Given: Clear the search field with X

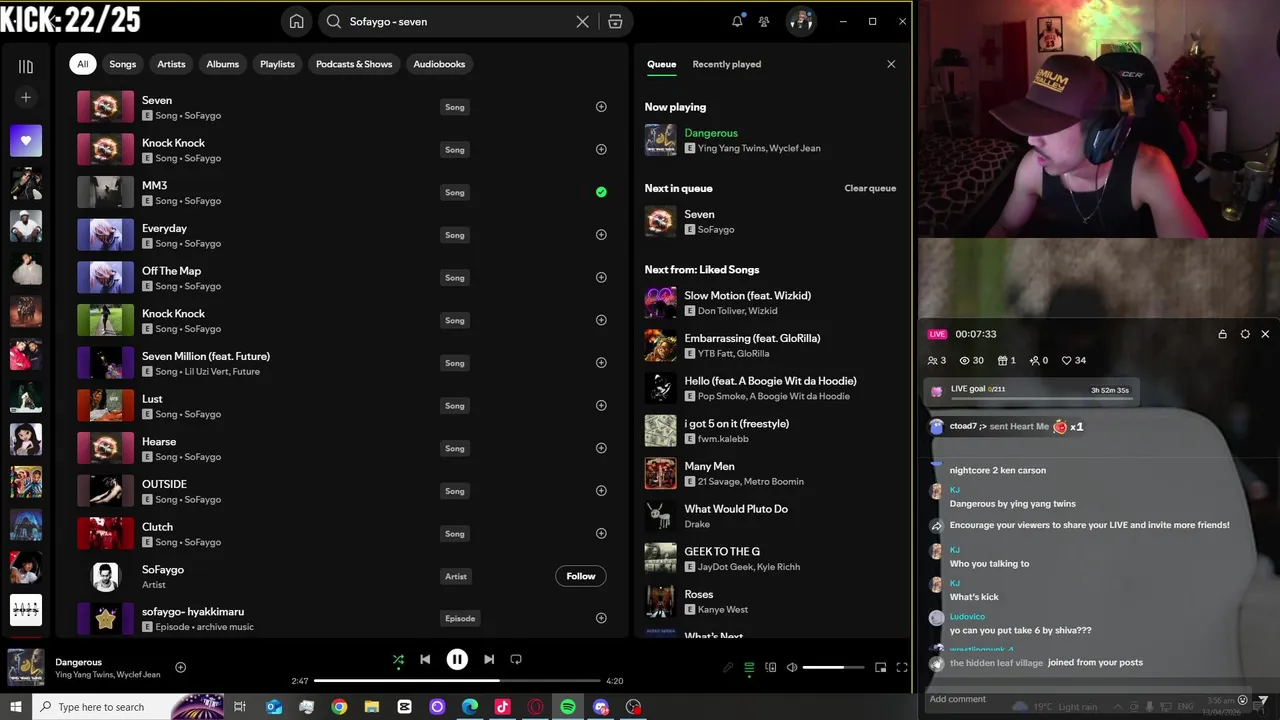Looking at the screenshot, I should coord(582,21).
